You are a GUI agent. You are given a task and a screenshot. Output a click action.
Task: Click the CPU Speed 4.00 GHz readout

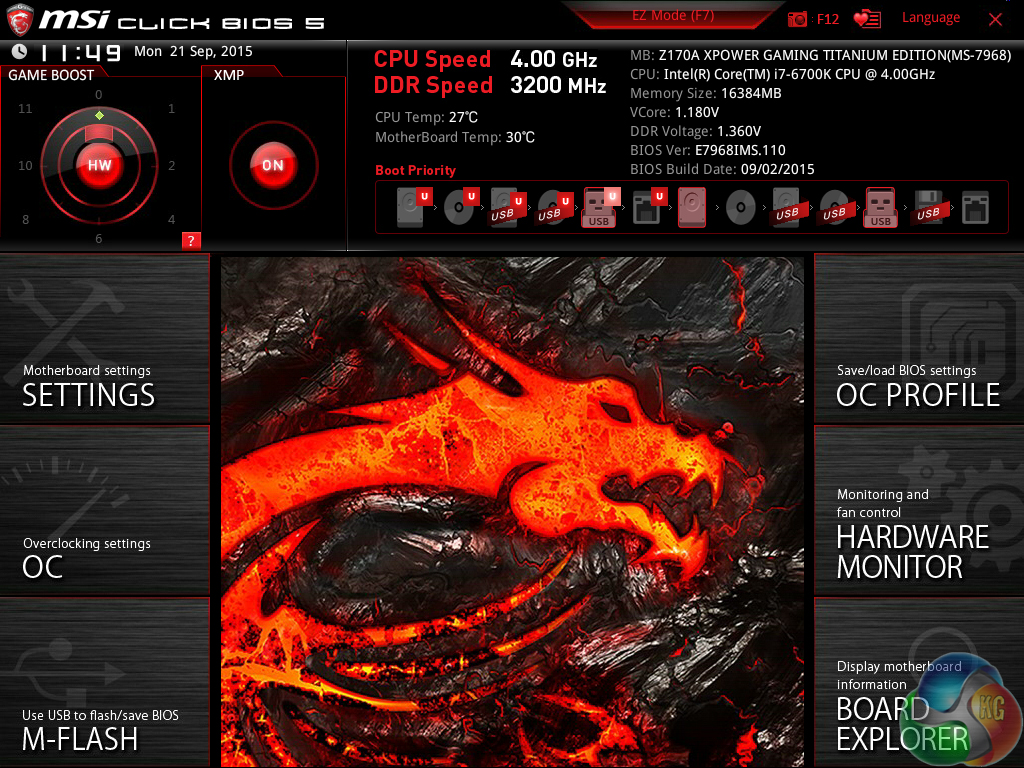[485, 59]
